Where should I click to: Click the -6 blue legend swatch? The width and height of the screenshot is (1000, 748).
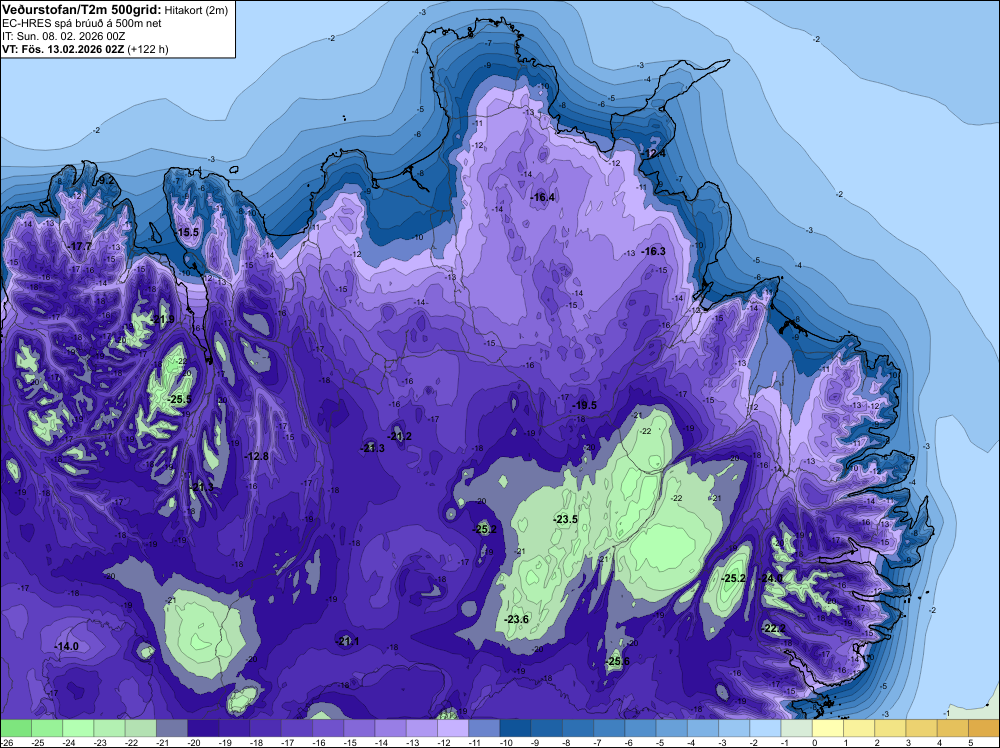[x=641, y=728]
